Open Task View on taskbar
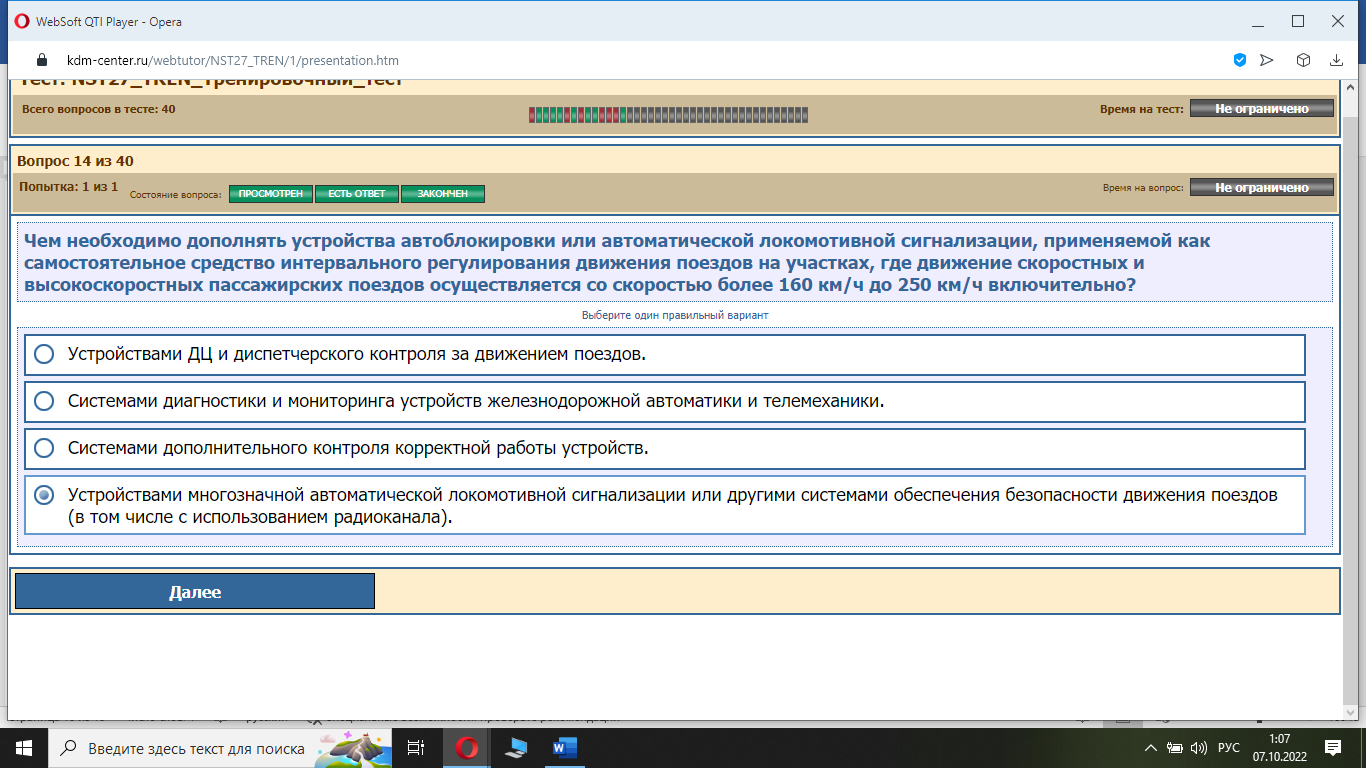Image resolution: width=1366 pixels, height=768 pixels. [x=416, y=748]
